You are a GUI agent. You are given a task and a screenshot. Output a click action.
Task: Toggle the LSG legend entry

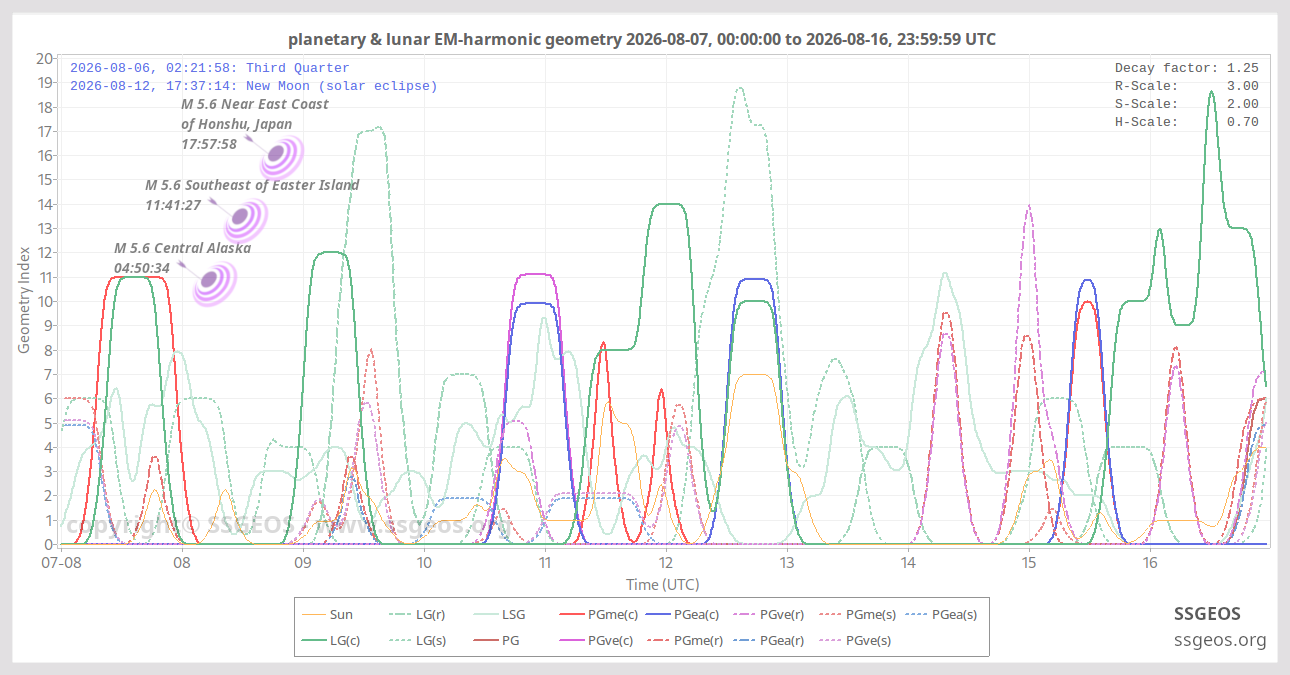coord(499,615)
